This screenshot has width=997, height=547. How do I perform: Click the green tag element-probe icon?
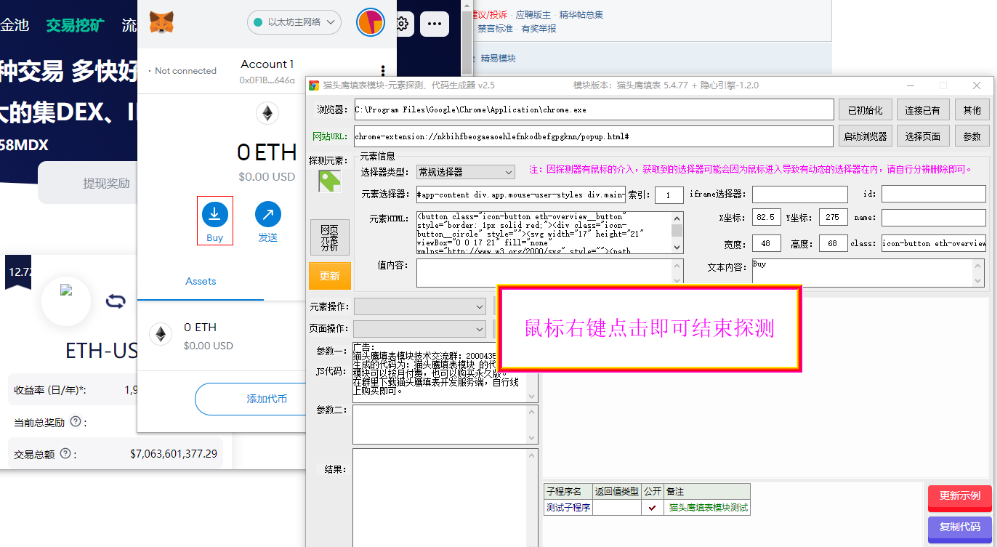329,182
